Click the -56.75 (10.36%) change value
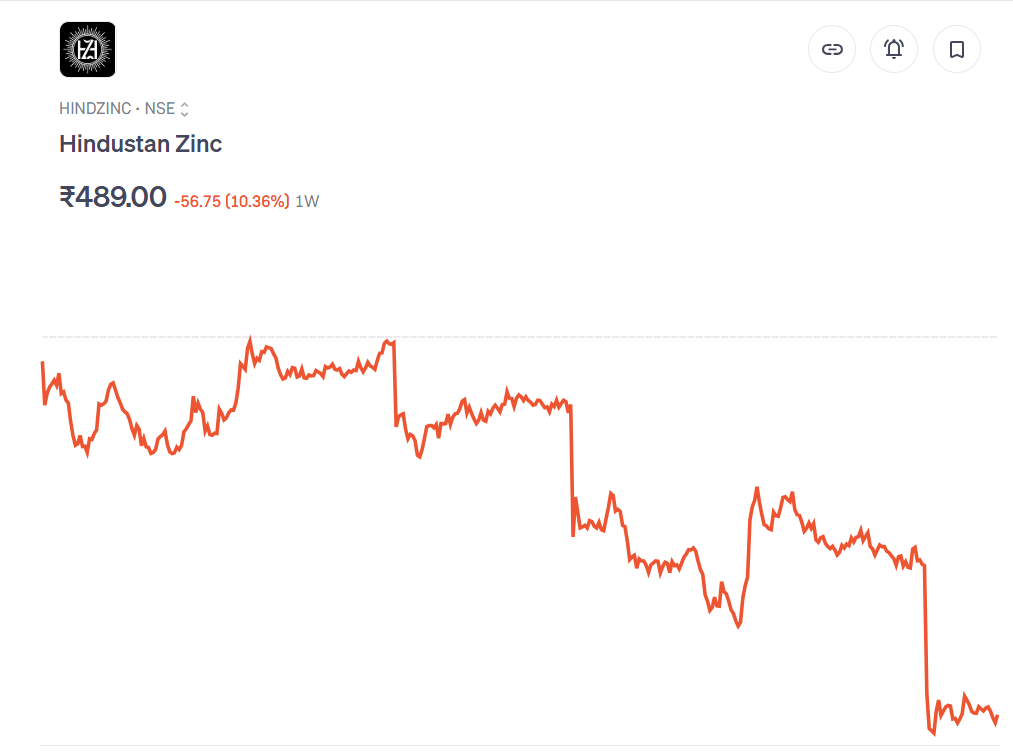This screenshot has width=1013, height=753. [231, 202]
